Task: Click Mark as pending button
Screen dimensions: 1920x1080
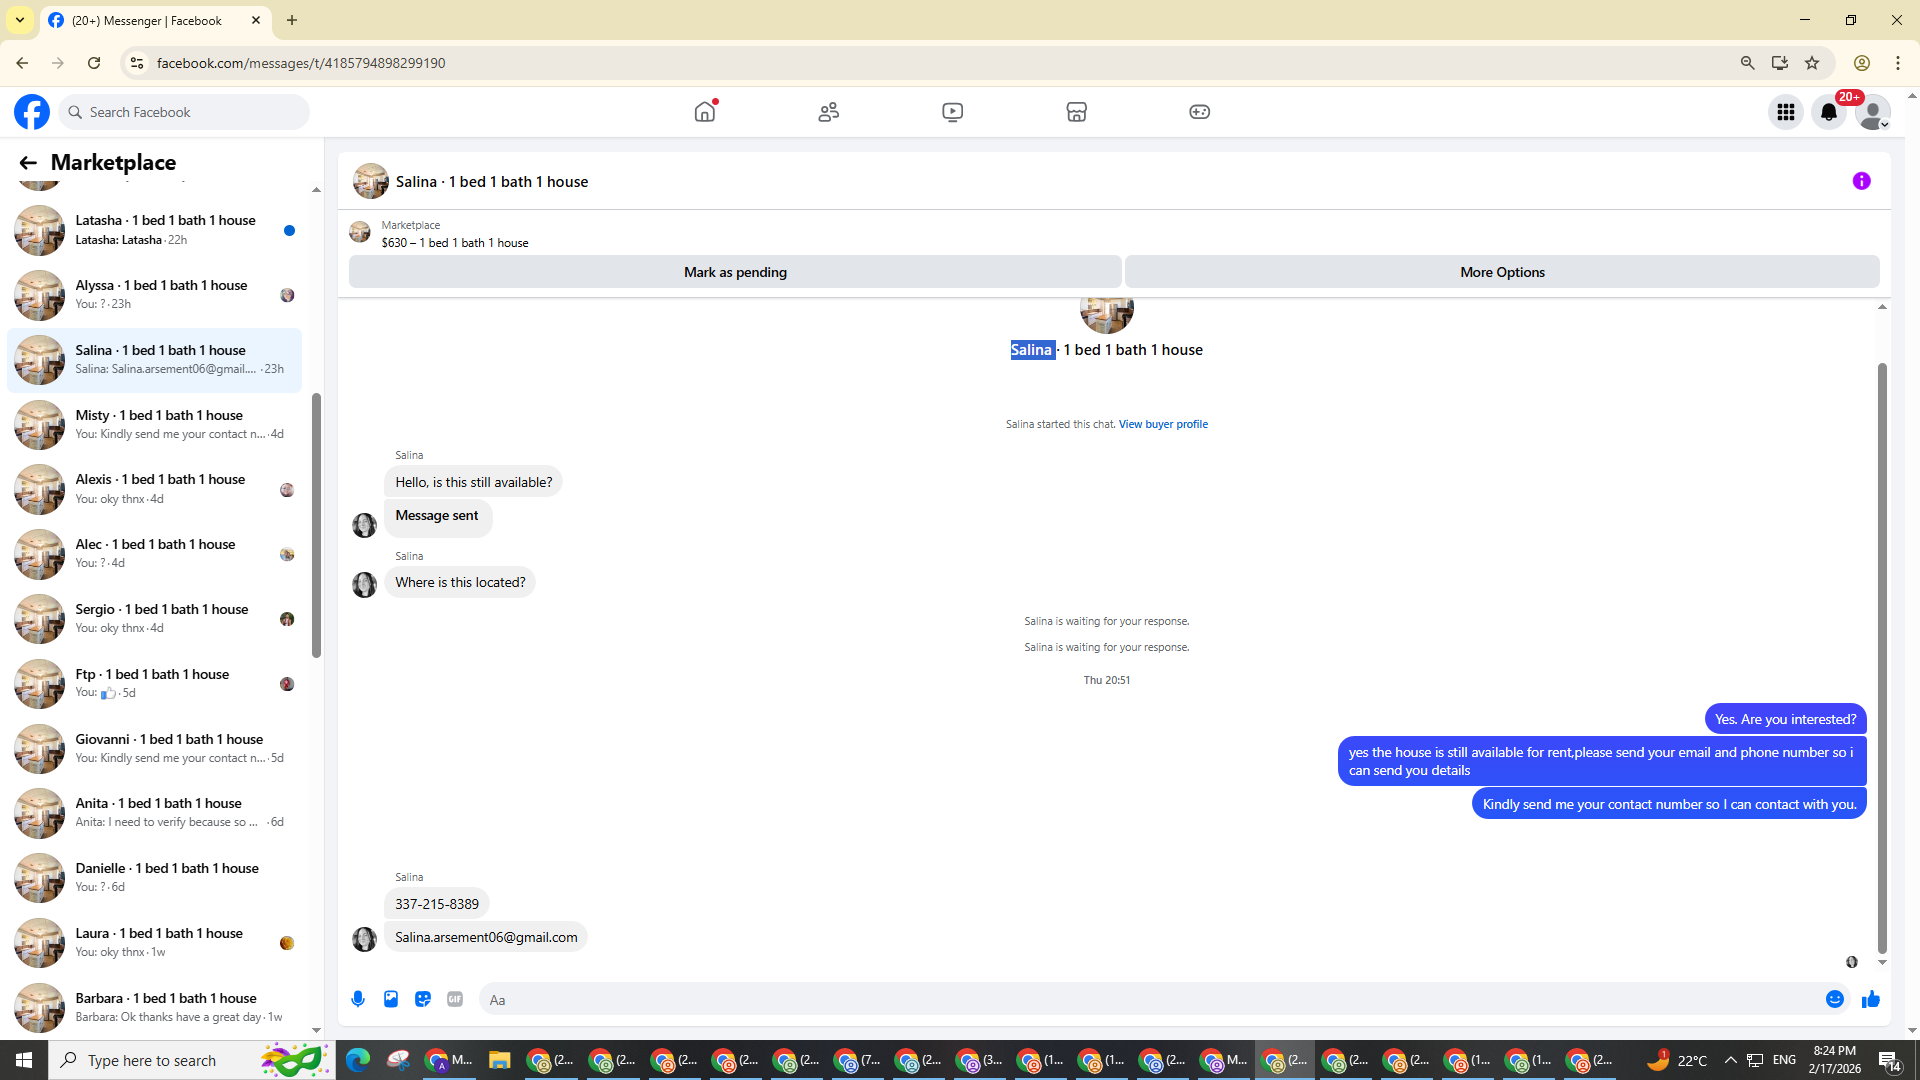Action: click(735, 272)
